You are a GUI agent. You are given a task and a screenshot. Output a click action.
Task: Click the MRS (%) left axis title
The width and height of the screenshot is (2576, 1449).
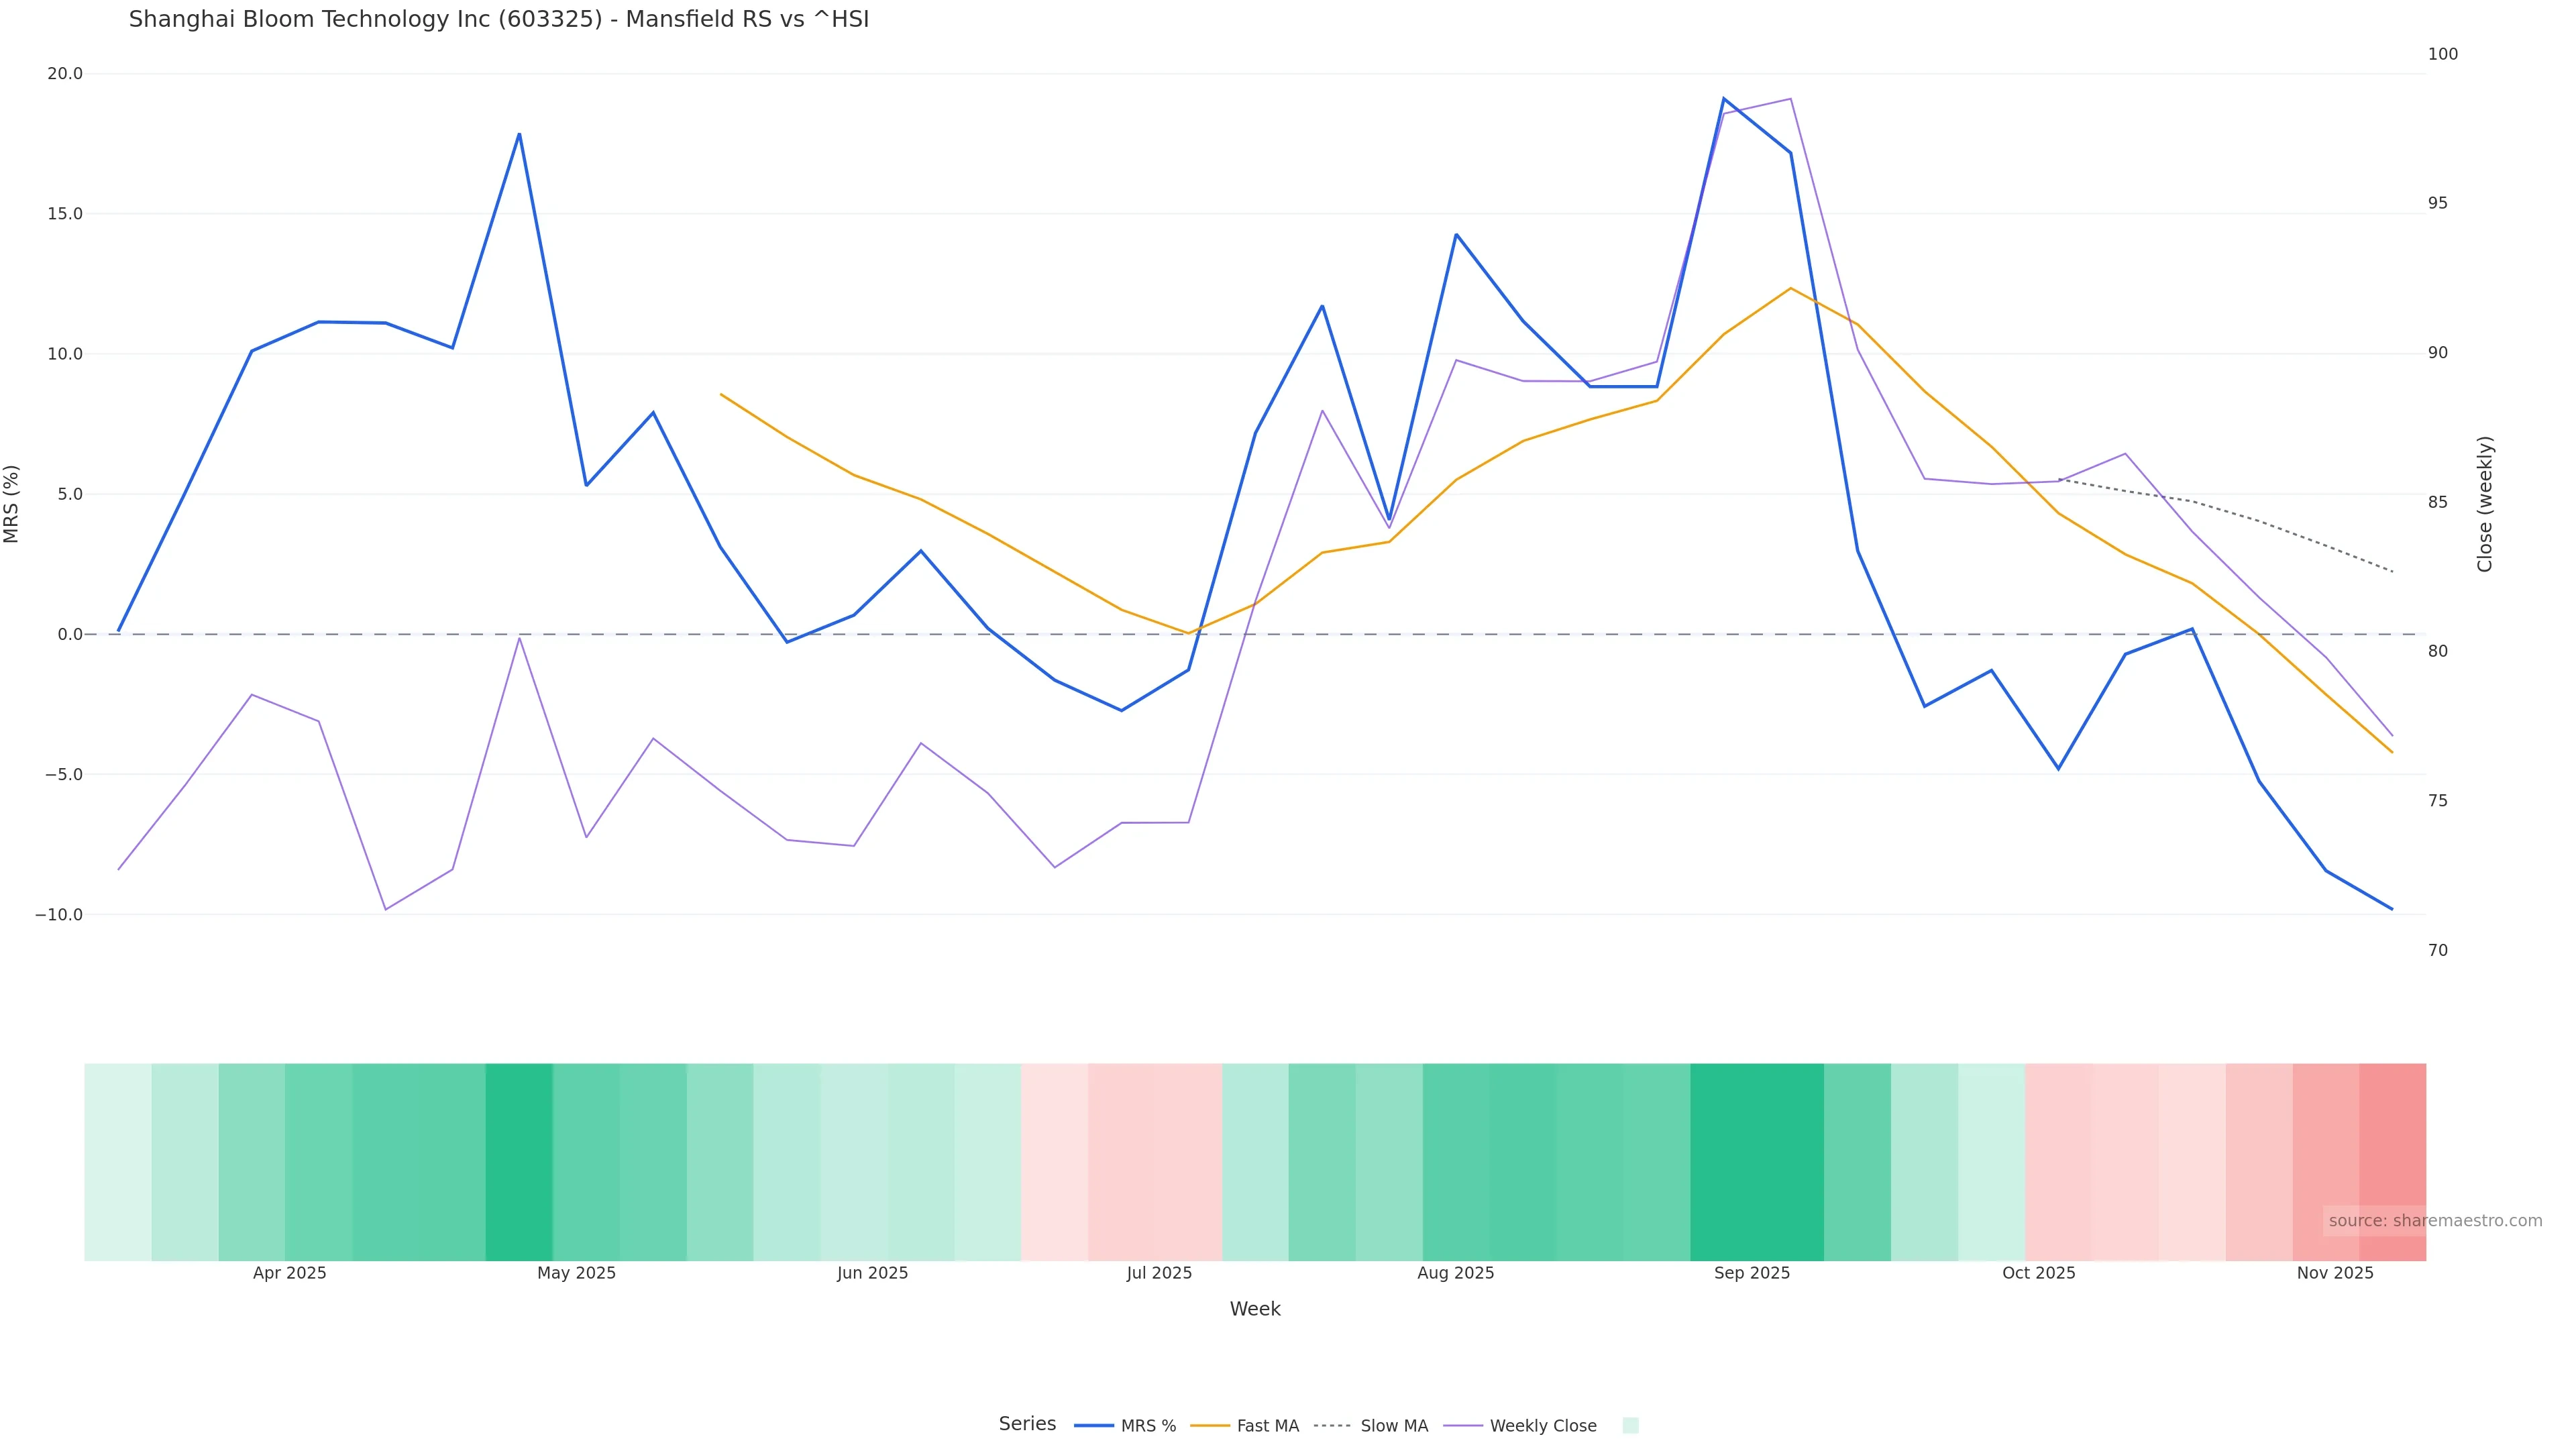click(x=12, y=504)
